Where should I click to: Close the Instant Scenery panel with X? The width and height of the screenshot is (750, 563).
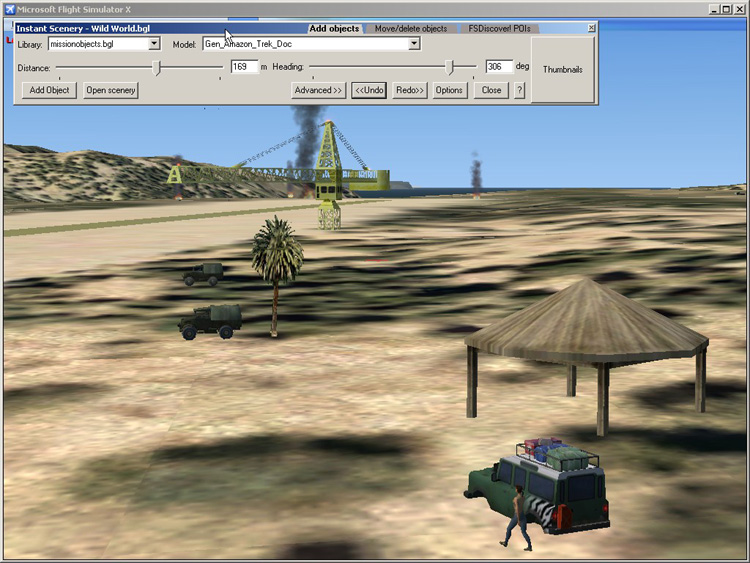[591, 28]
